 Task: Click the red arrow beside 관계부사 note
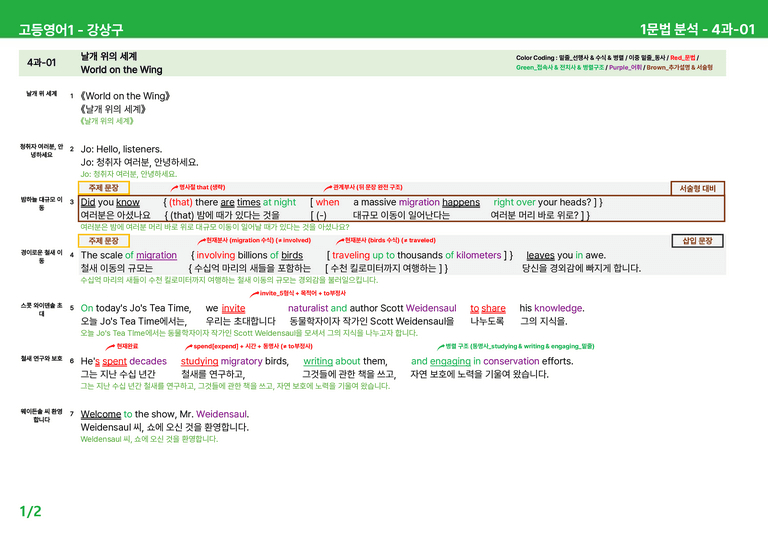(x=328, y=188)
